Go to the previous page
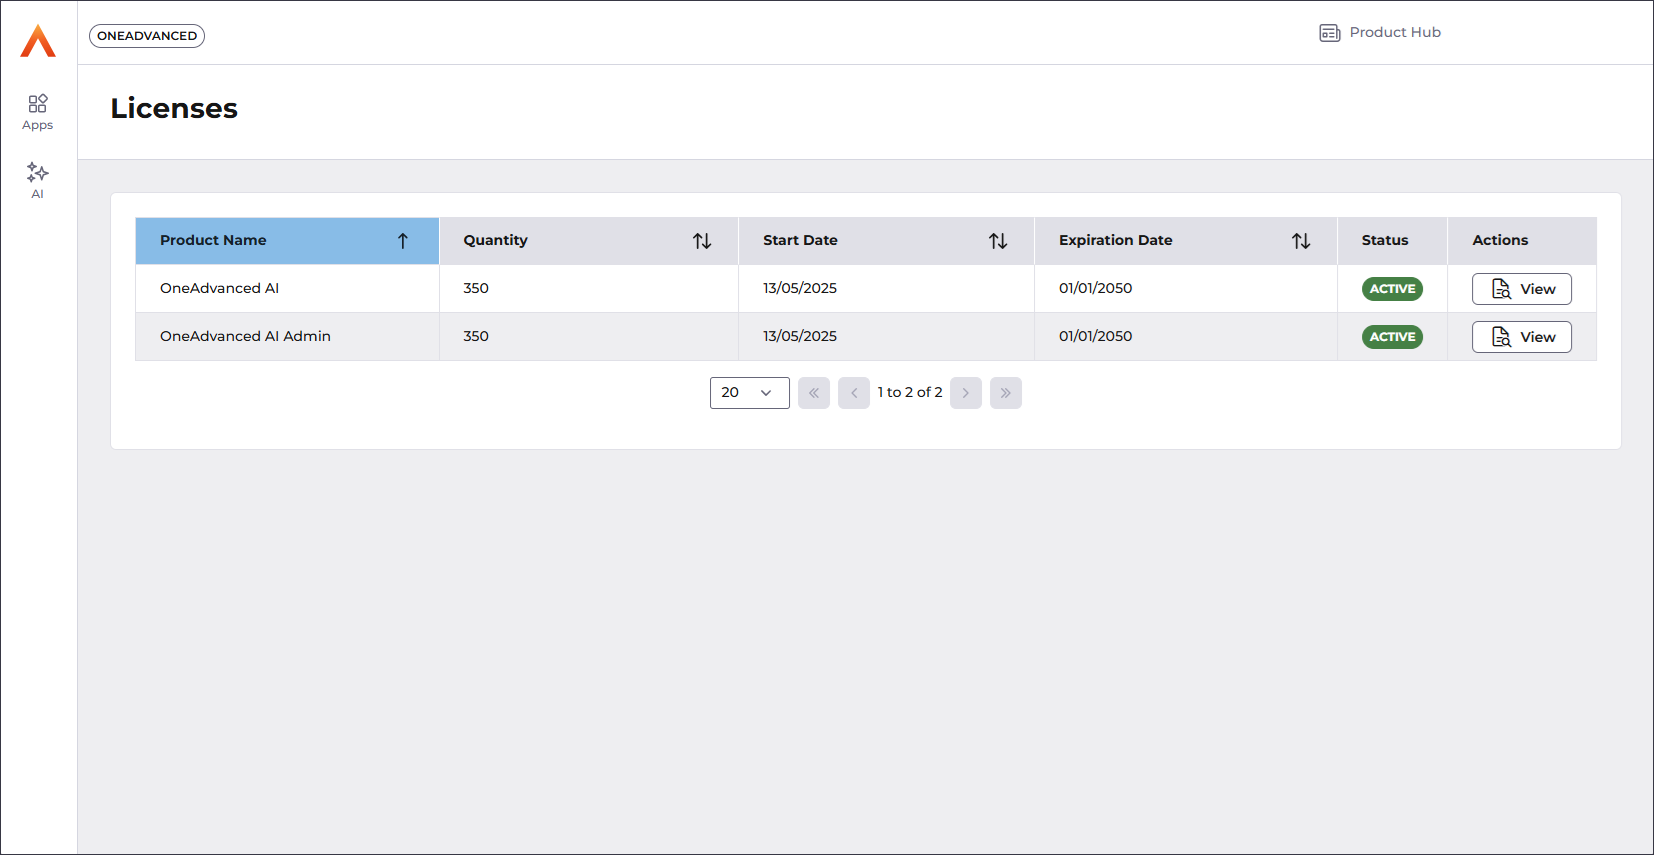1654x855 pixels. pyautogui.click(x=854, y=393)
